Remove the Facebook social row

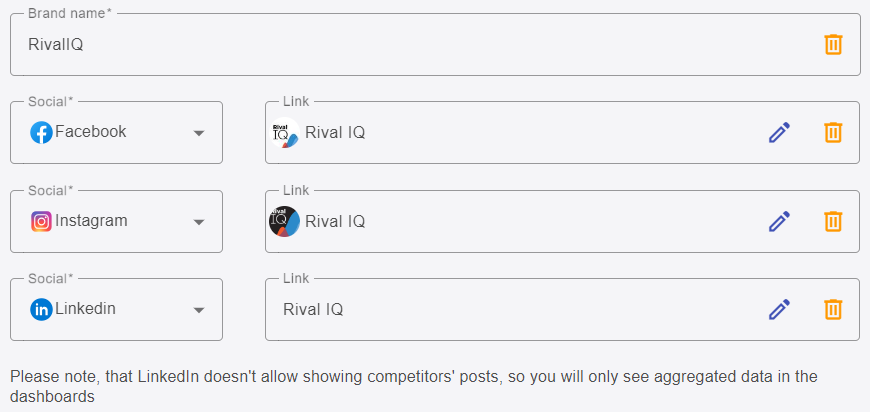point(833,133)
